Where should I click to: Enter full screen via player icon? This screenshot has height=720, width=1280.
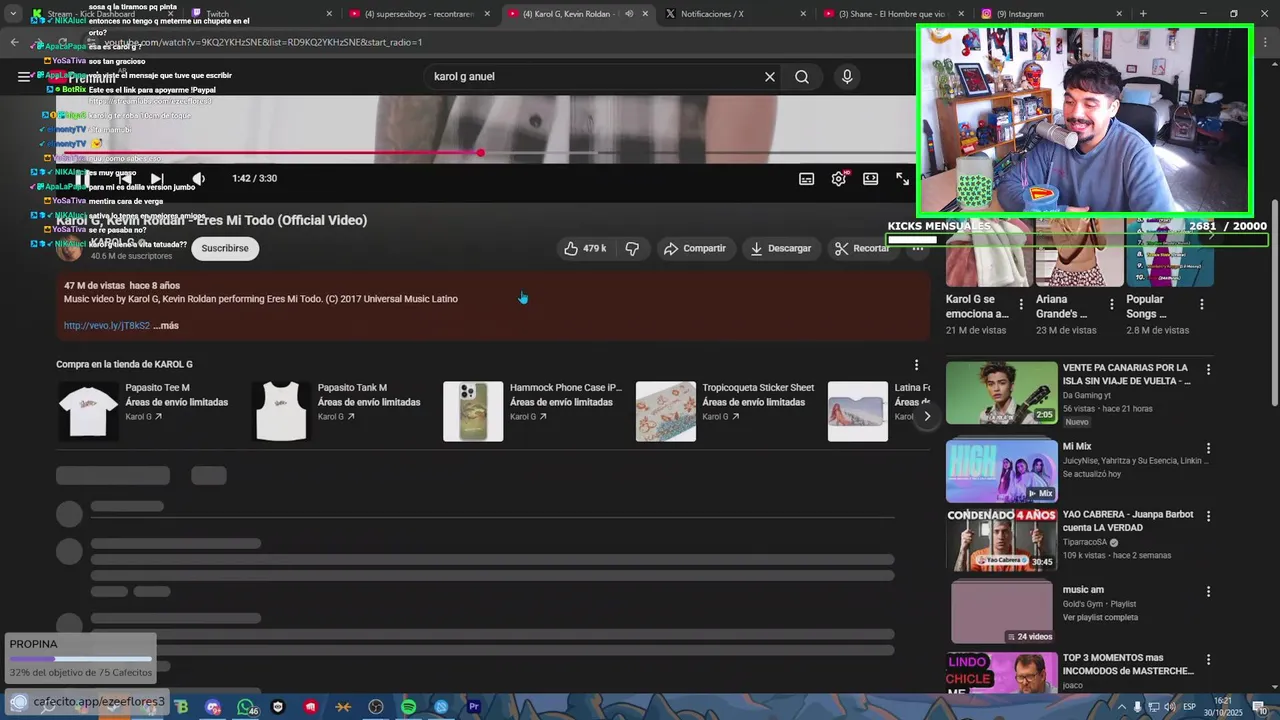(x=903, y=179)
